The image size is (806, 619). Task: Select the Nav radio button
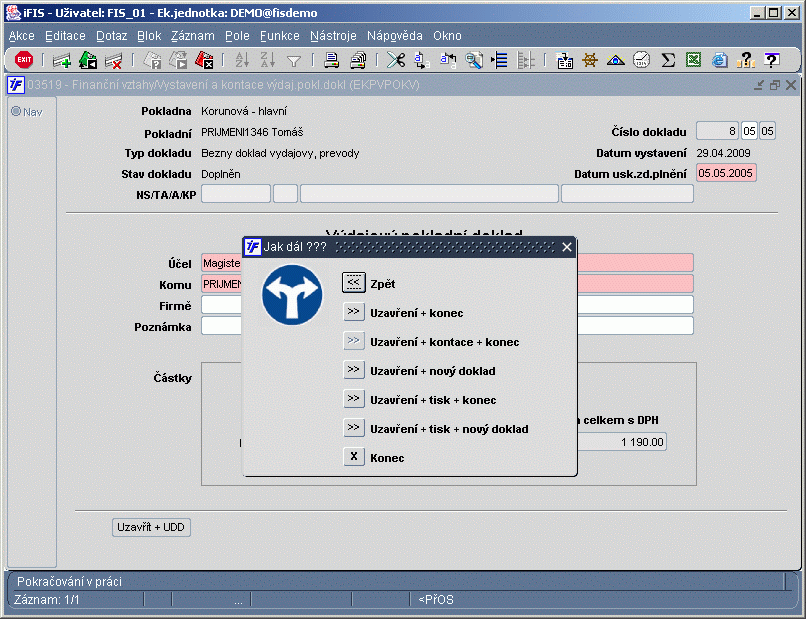[x=16, y=111]
